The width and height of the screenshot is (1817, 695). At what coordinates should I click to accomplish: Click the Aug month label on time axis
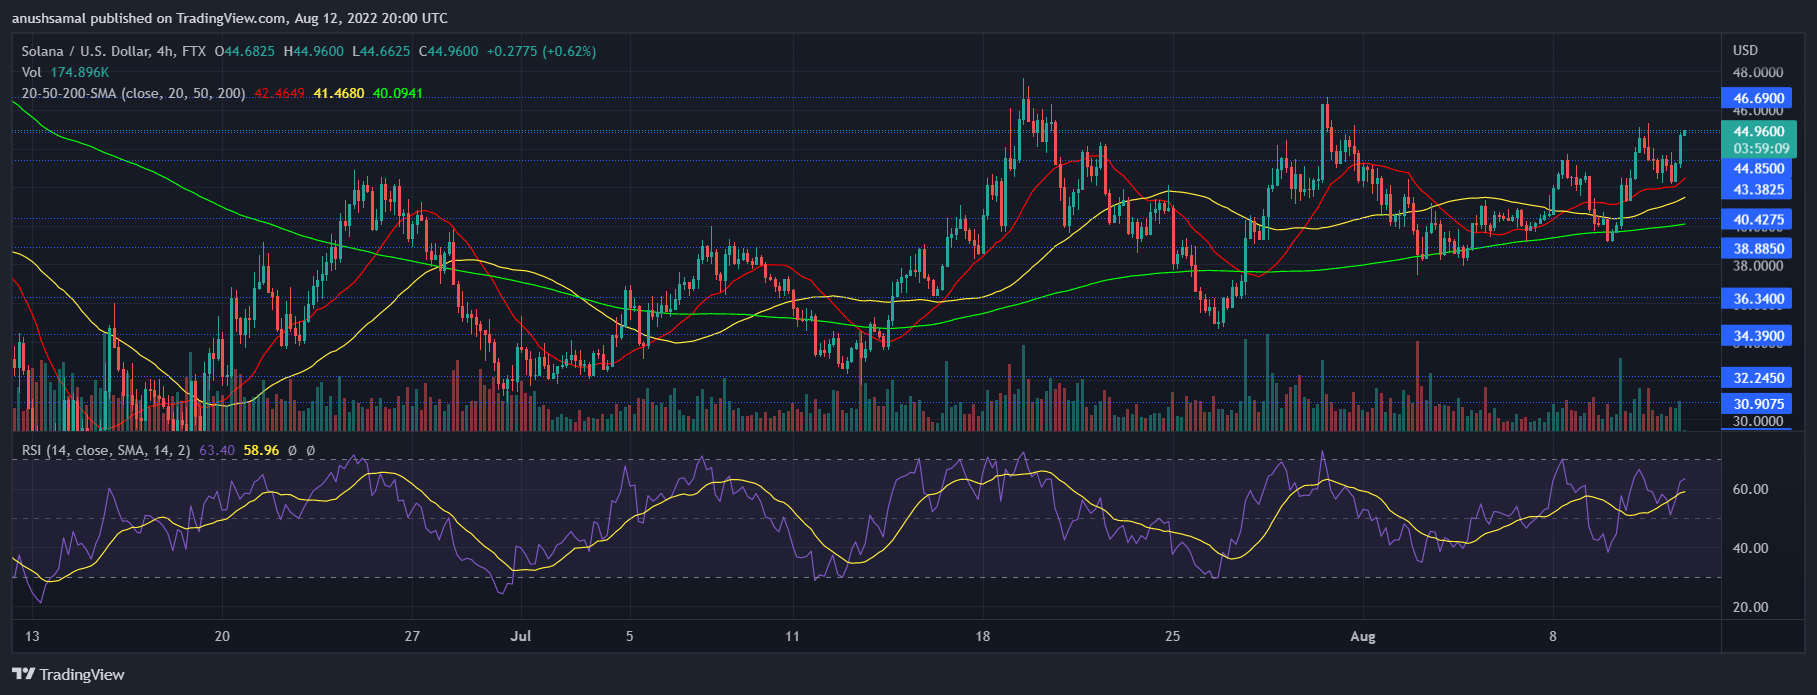click(1362, 636)
